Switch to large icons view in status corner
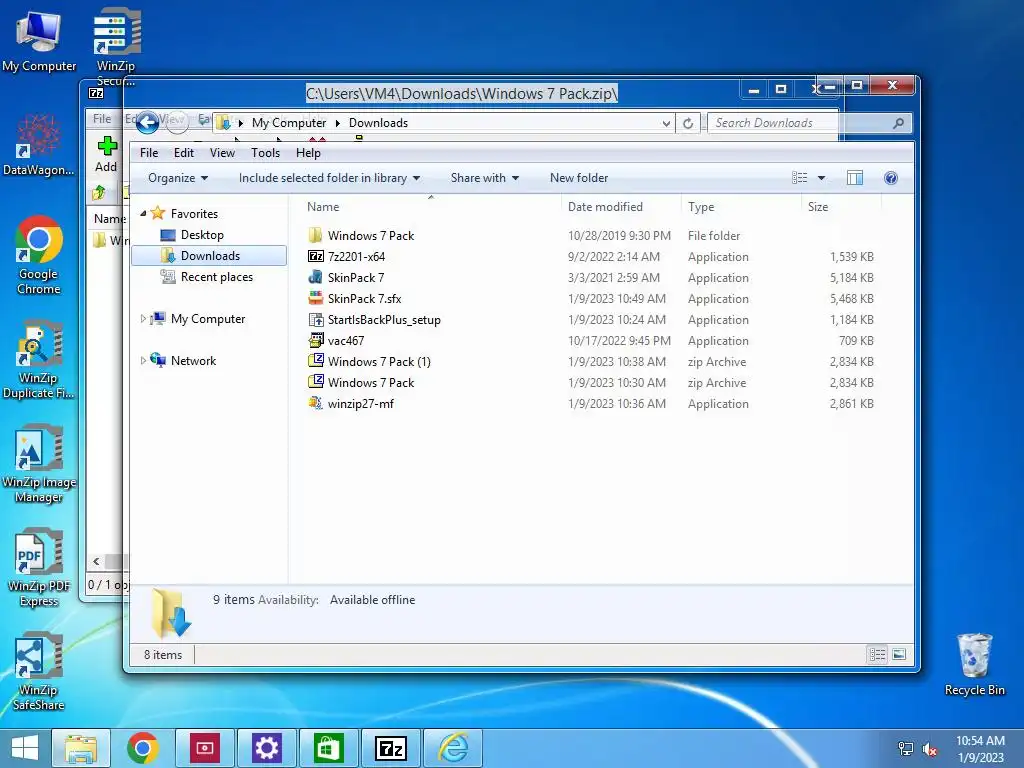Viewport: 1024px width, 768px height. (899, 654)
